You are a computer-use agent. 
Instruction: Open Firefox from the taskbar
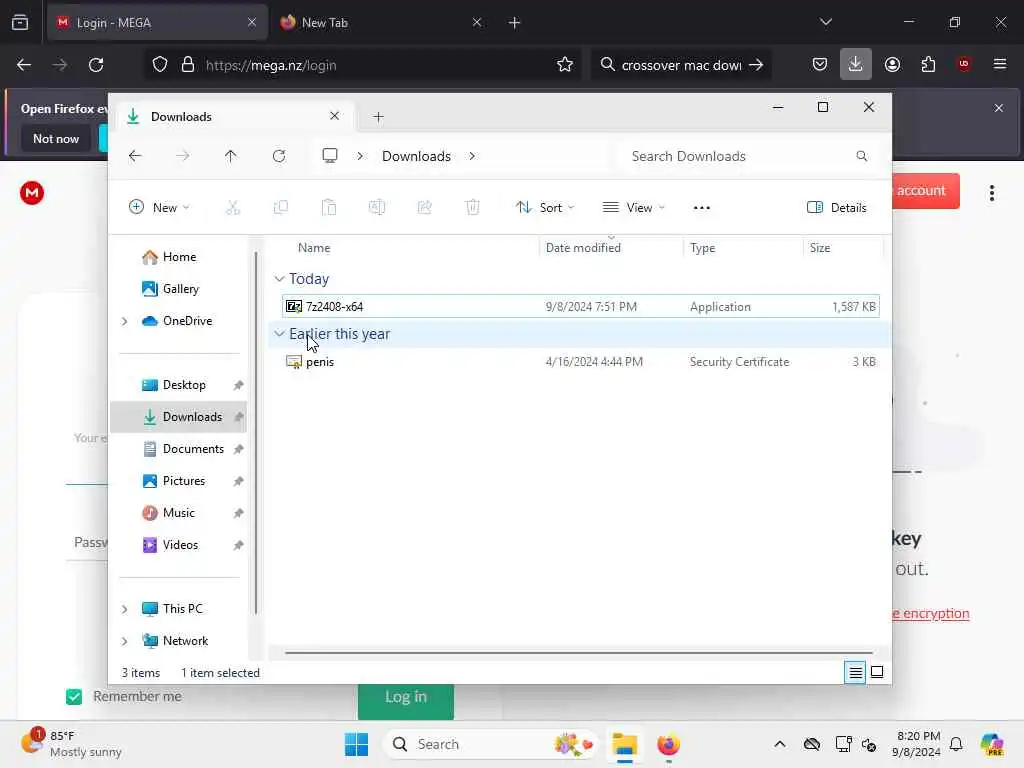[x=668, y=744]
